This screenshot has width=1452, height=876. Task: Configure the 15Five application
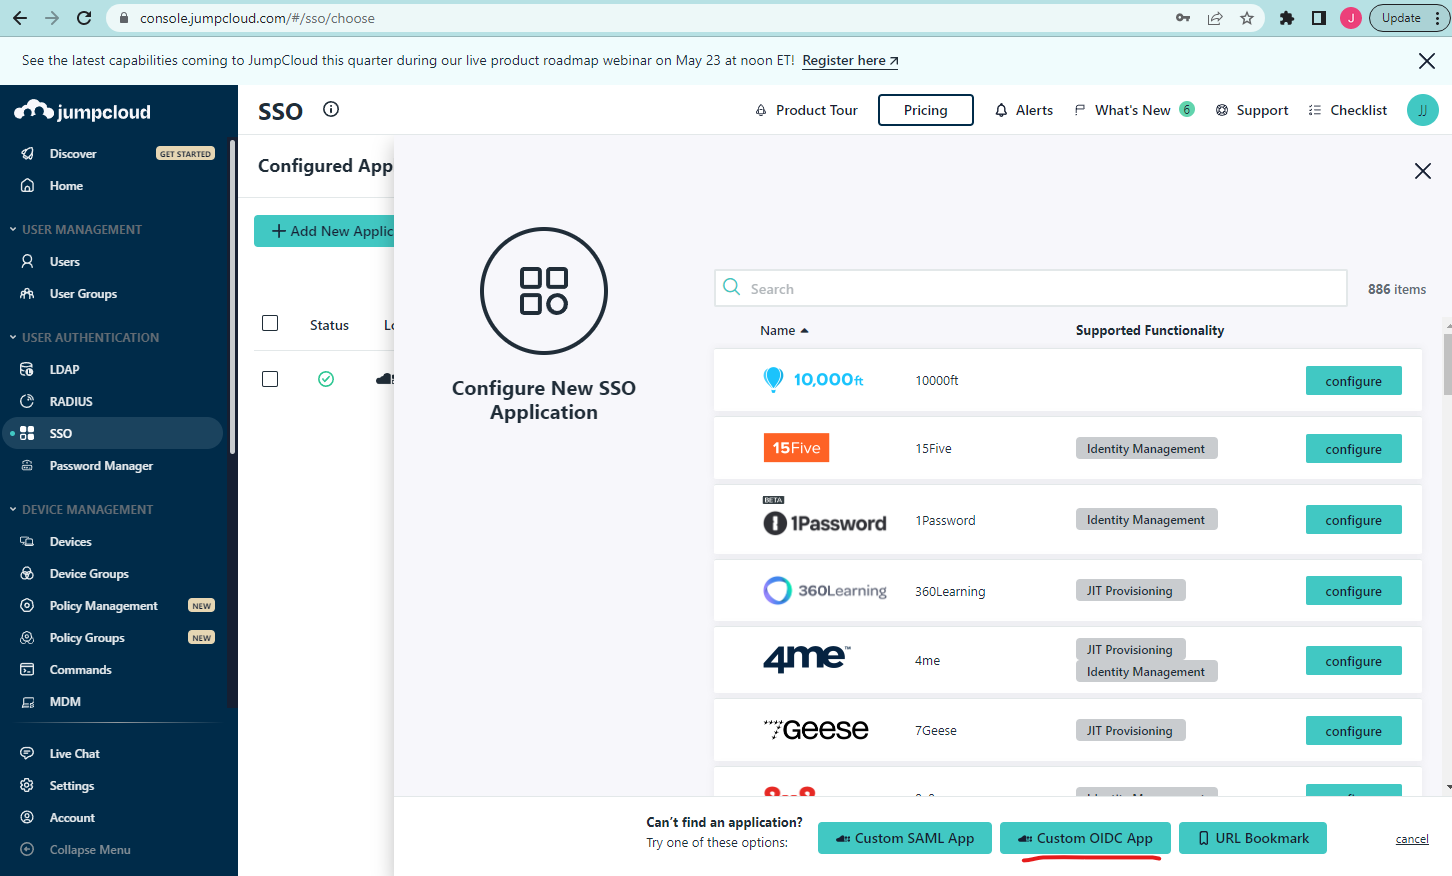point(1354,449)
